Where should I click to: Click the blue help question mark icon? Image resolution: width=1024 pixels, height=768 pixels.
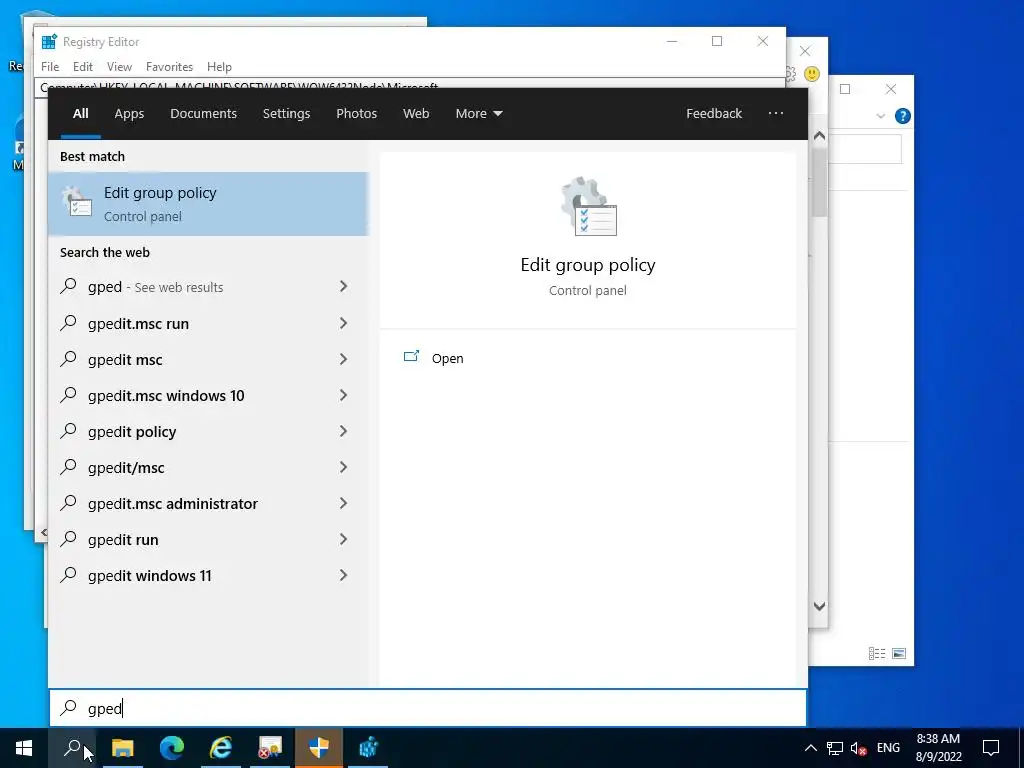(903, 116)
